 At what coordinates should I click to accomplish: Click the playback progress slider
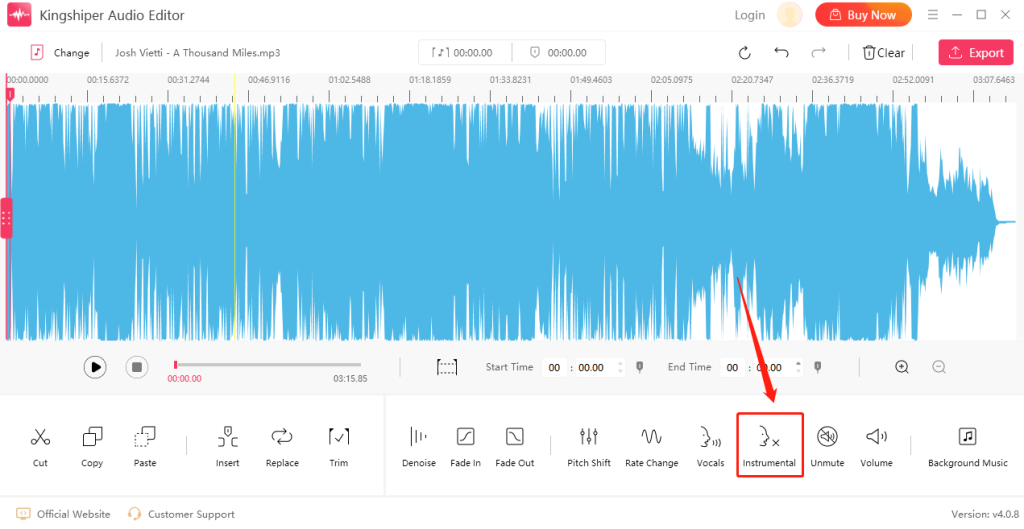[x=268, y=365]
